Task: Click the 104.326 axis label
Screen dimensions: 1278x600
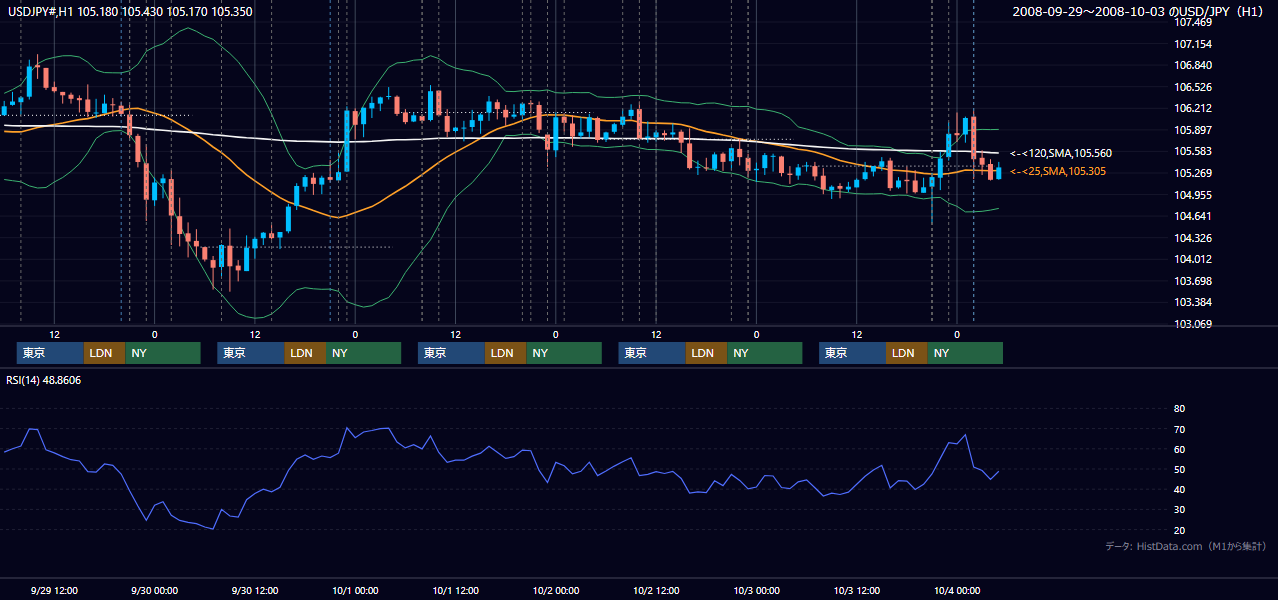Action: 1195,238
